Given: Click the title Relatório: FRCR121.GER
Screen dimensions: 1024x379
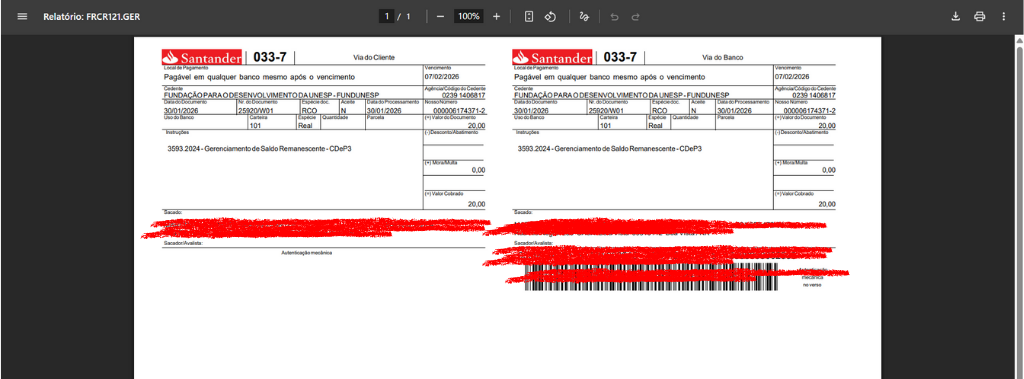Looking at the screenshot, I should point(91,16).
